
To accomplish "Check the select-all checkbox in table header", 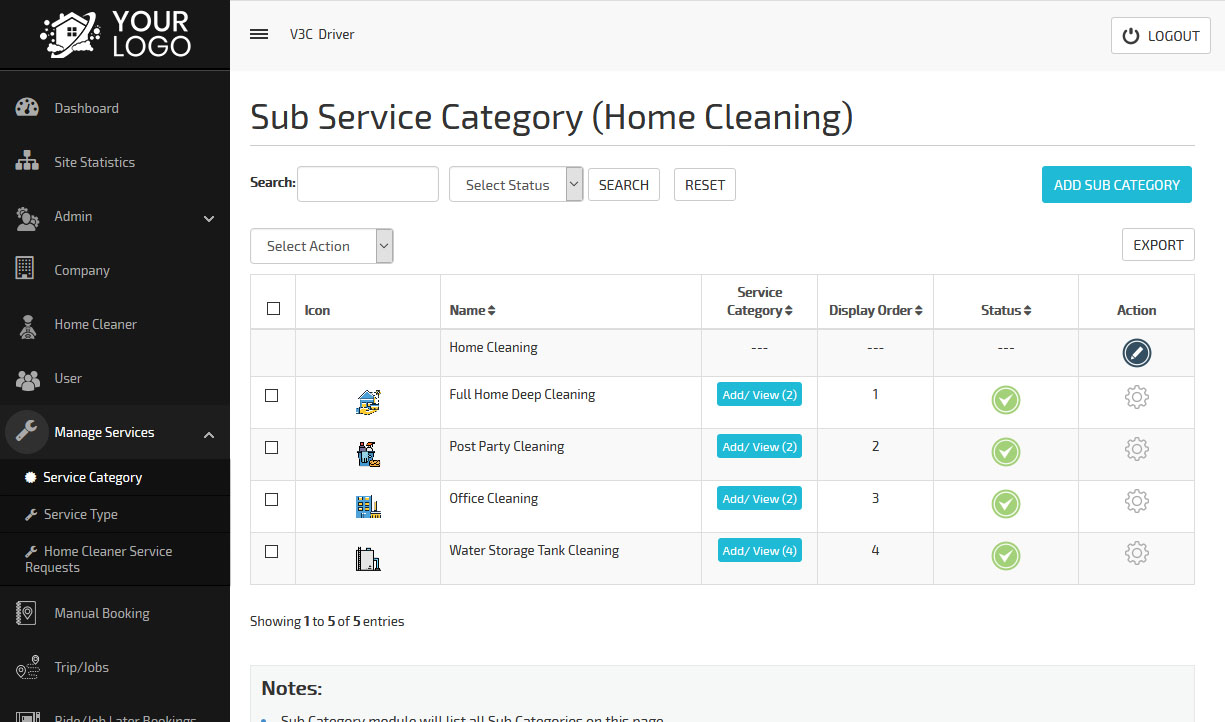I will pyautogui.click(x=273, y=308).
